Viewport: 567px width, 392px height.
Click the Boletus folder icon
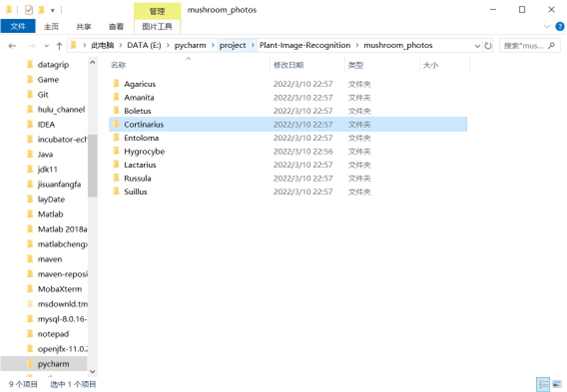(116, 111)
